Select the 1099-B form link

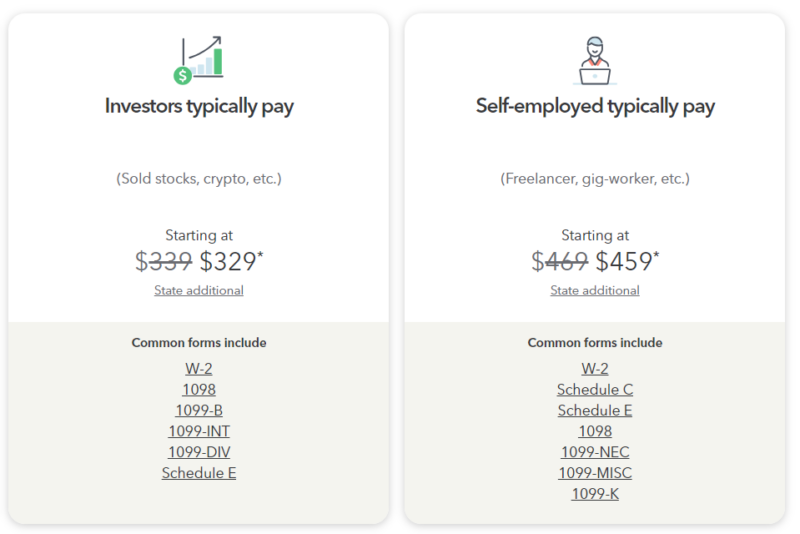coord(199,410)
